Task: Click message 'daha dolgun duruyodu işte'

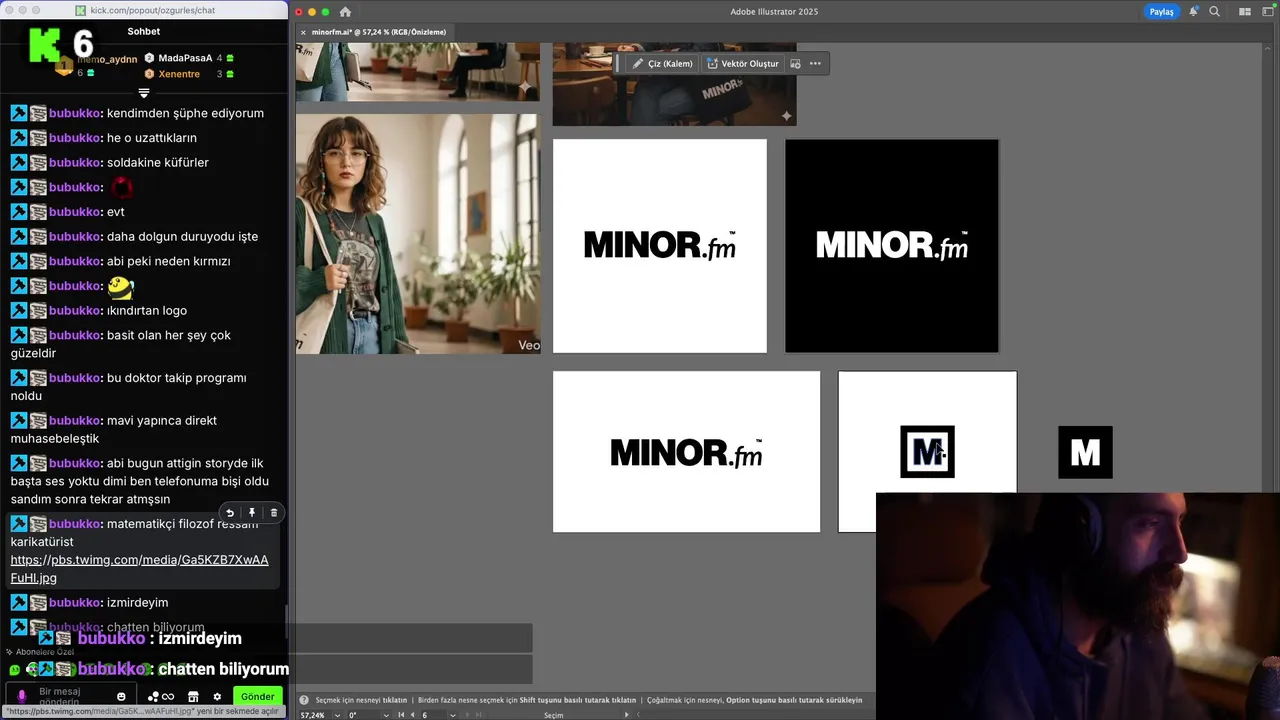Action: pos(182,236)
